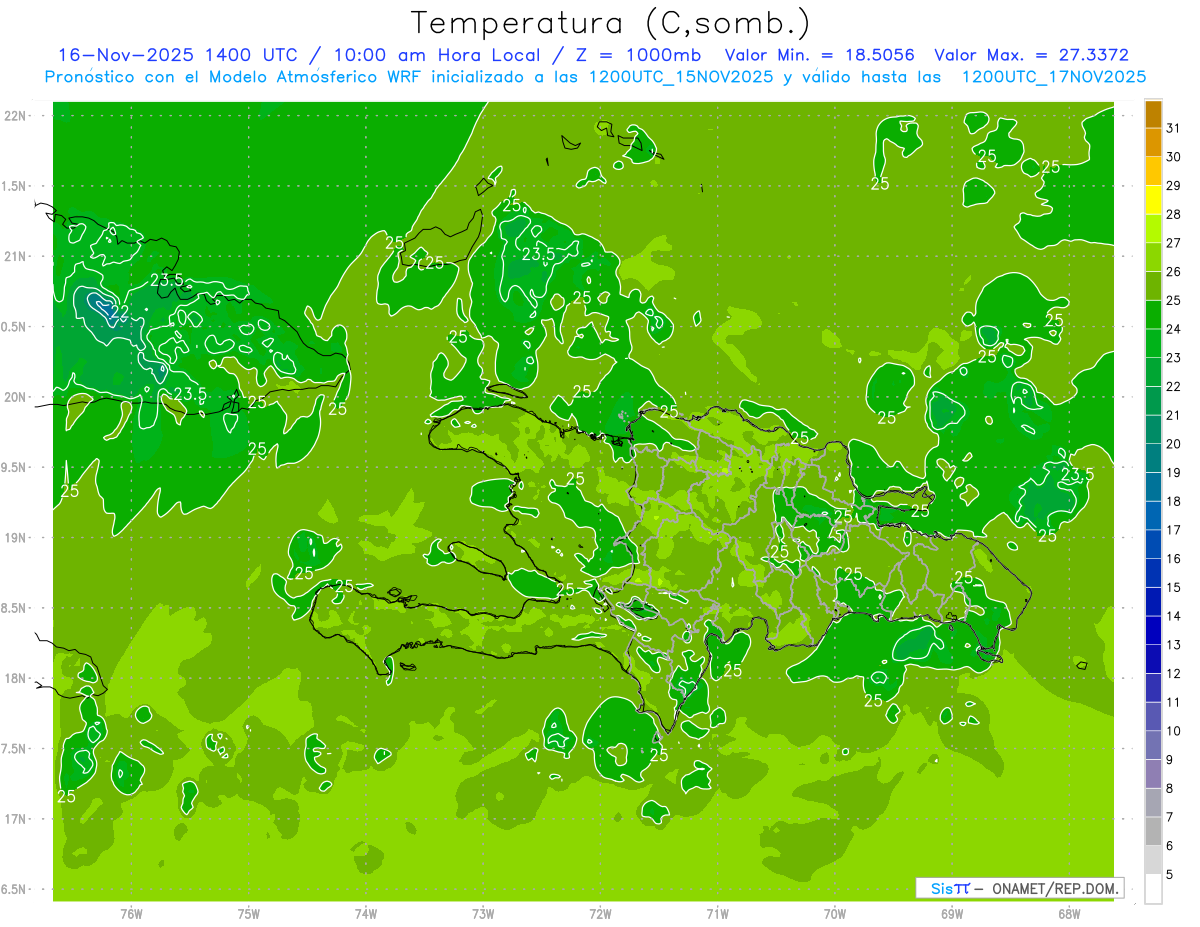Select the '69W' longitude label
This screenshot has height=927, width=1200.
pos(952,912)
